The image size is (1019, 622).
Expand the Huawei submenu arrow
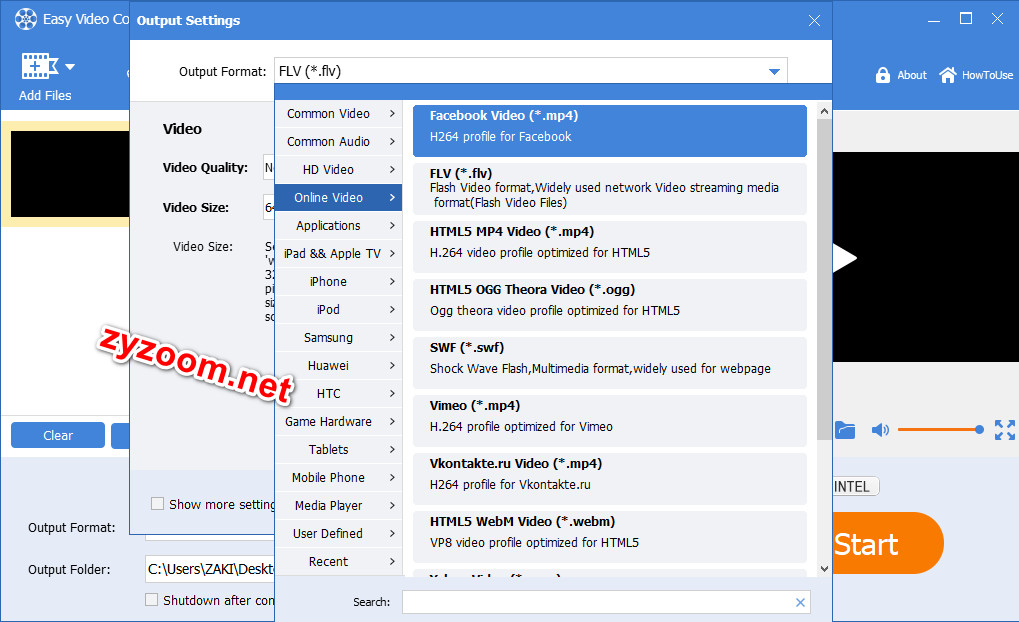point(392,365)
